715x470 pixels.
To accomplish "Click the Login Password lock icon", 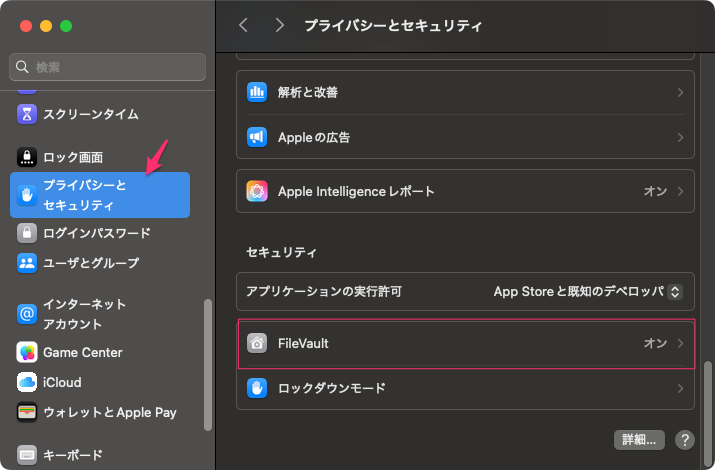I will coord(27,233).
